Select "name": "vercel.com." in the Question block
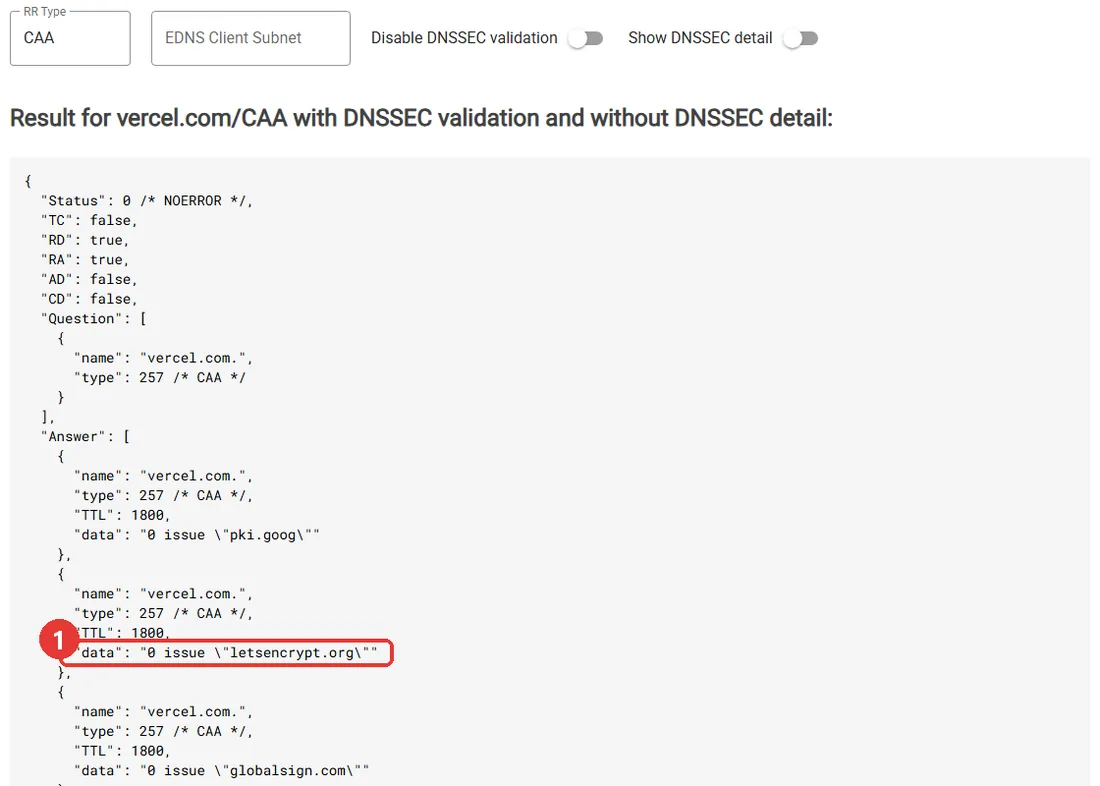This screenshot has height=786, width=1100. coord(163,358)
